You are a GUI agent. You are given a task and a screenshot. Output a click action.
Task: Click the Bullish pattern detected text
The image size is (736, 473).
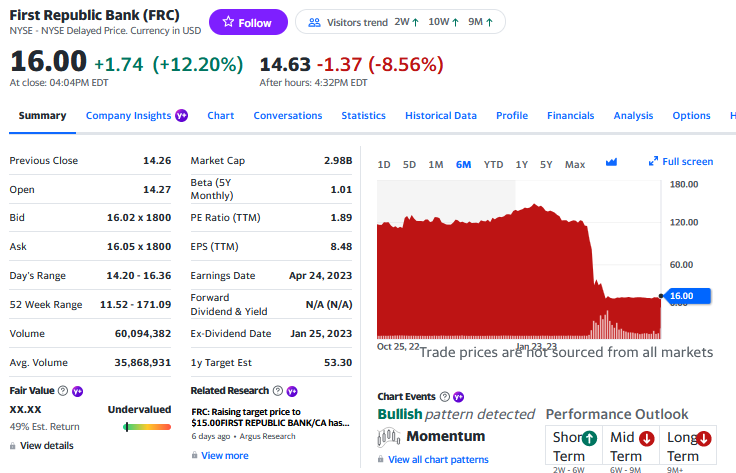456,414
